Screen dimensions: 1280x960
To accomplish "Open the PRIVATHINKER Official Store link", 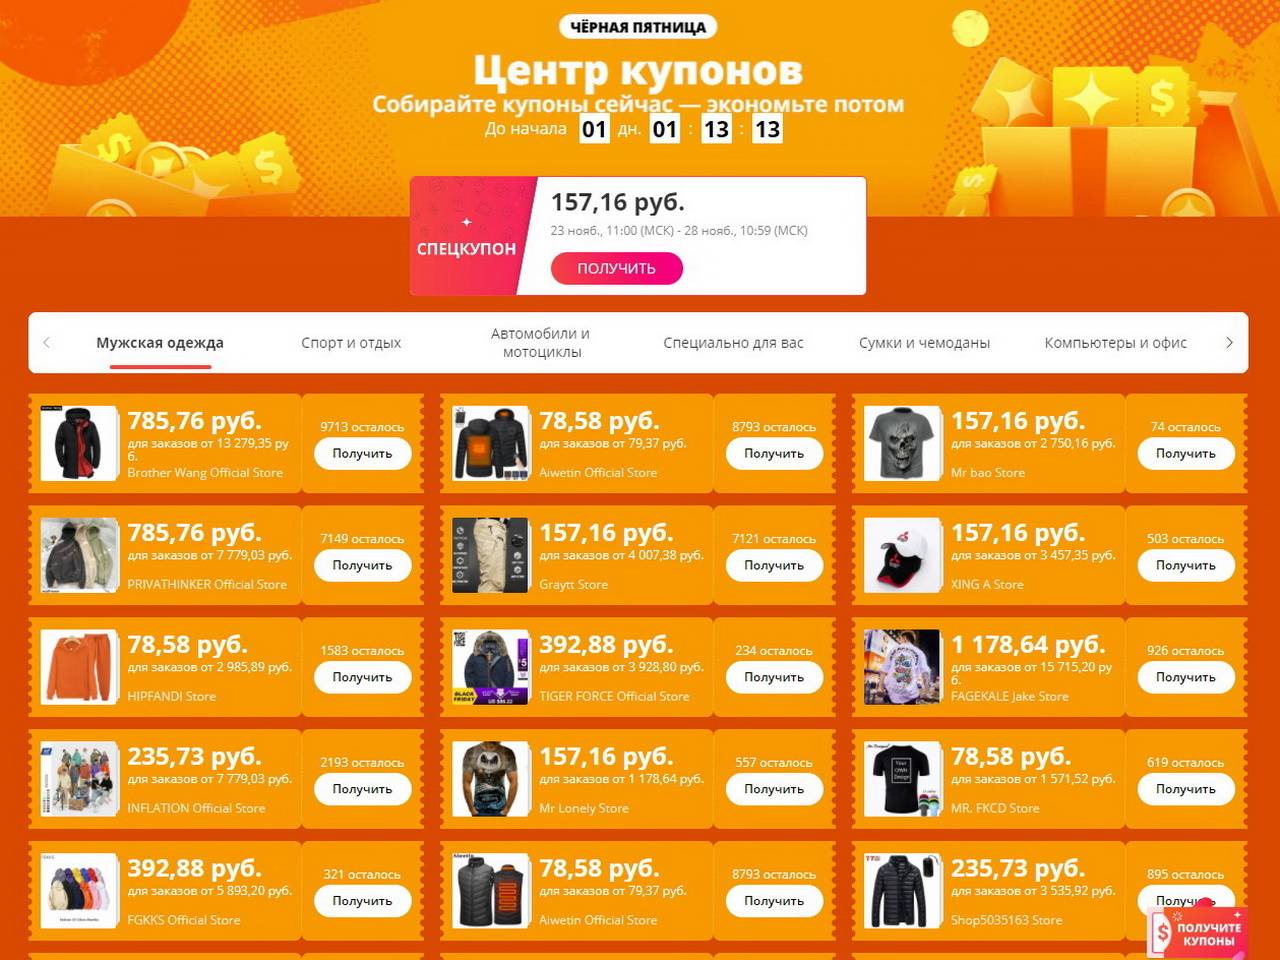I will pos(207,584).
